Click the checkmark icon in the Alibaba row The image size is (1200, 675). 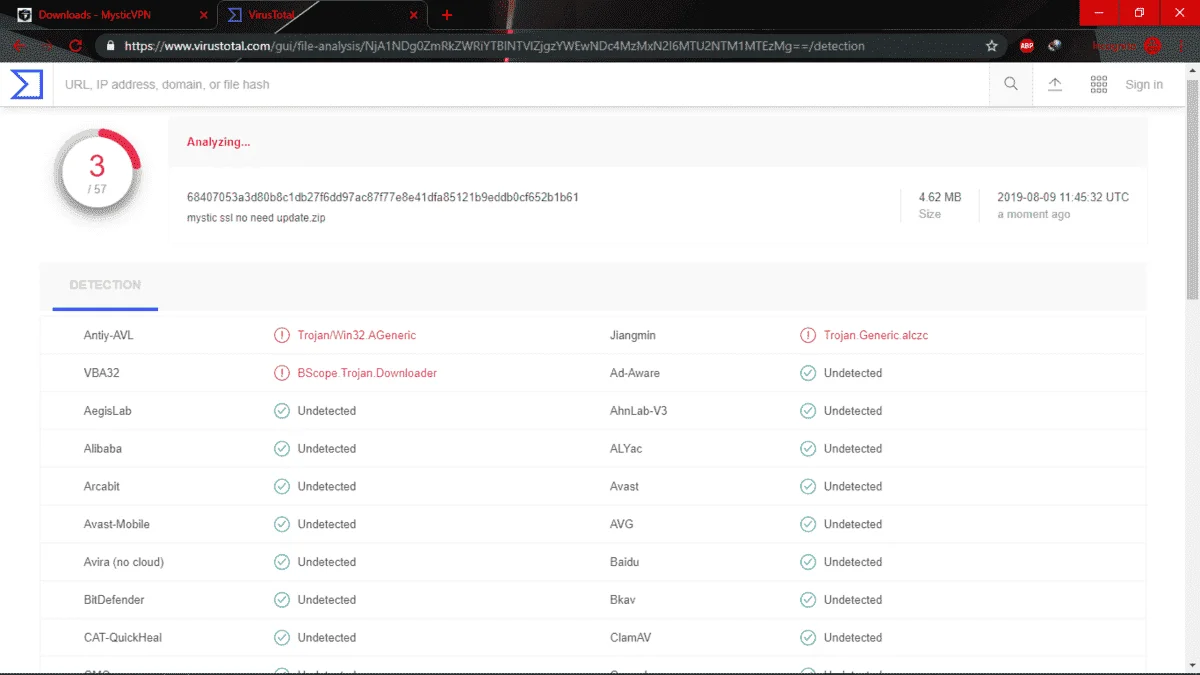click(282, 449)
